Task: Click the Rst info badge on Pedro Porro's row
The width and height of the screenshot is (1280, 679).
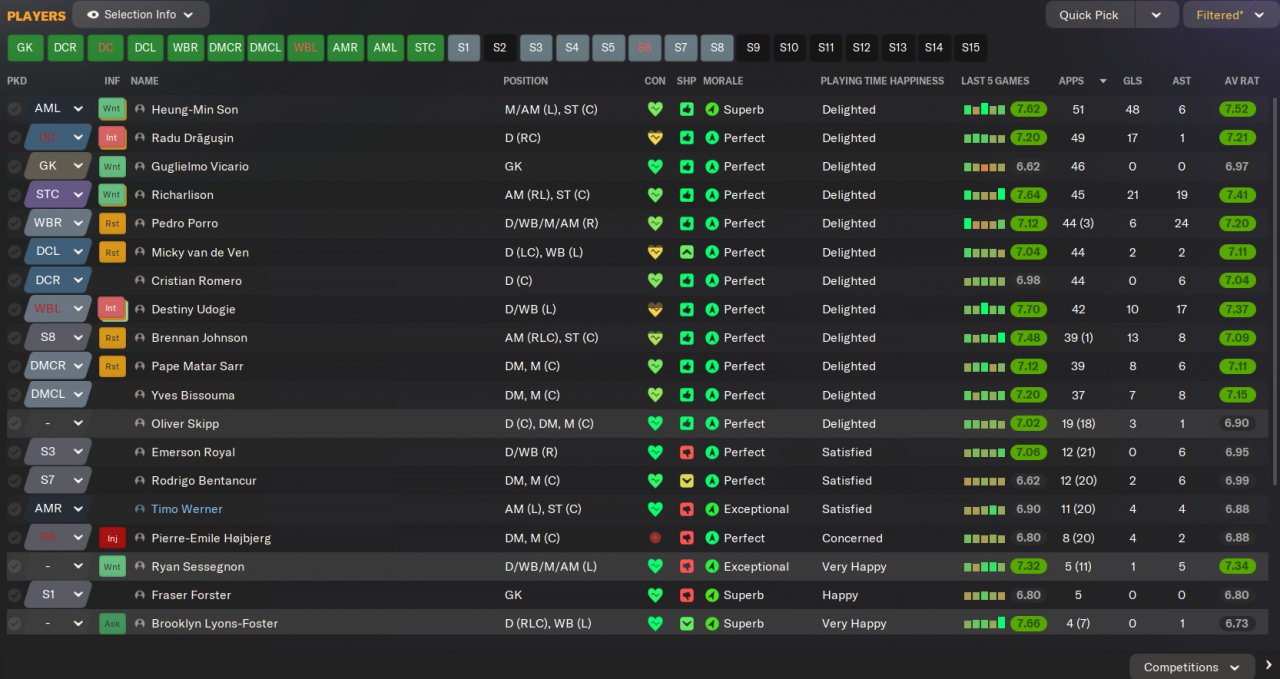Action: point(112,223)
